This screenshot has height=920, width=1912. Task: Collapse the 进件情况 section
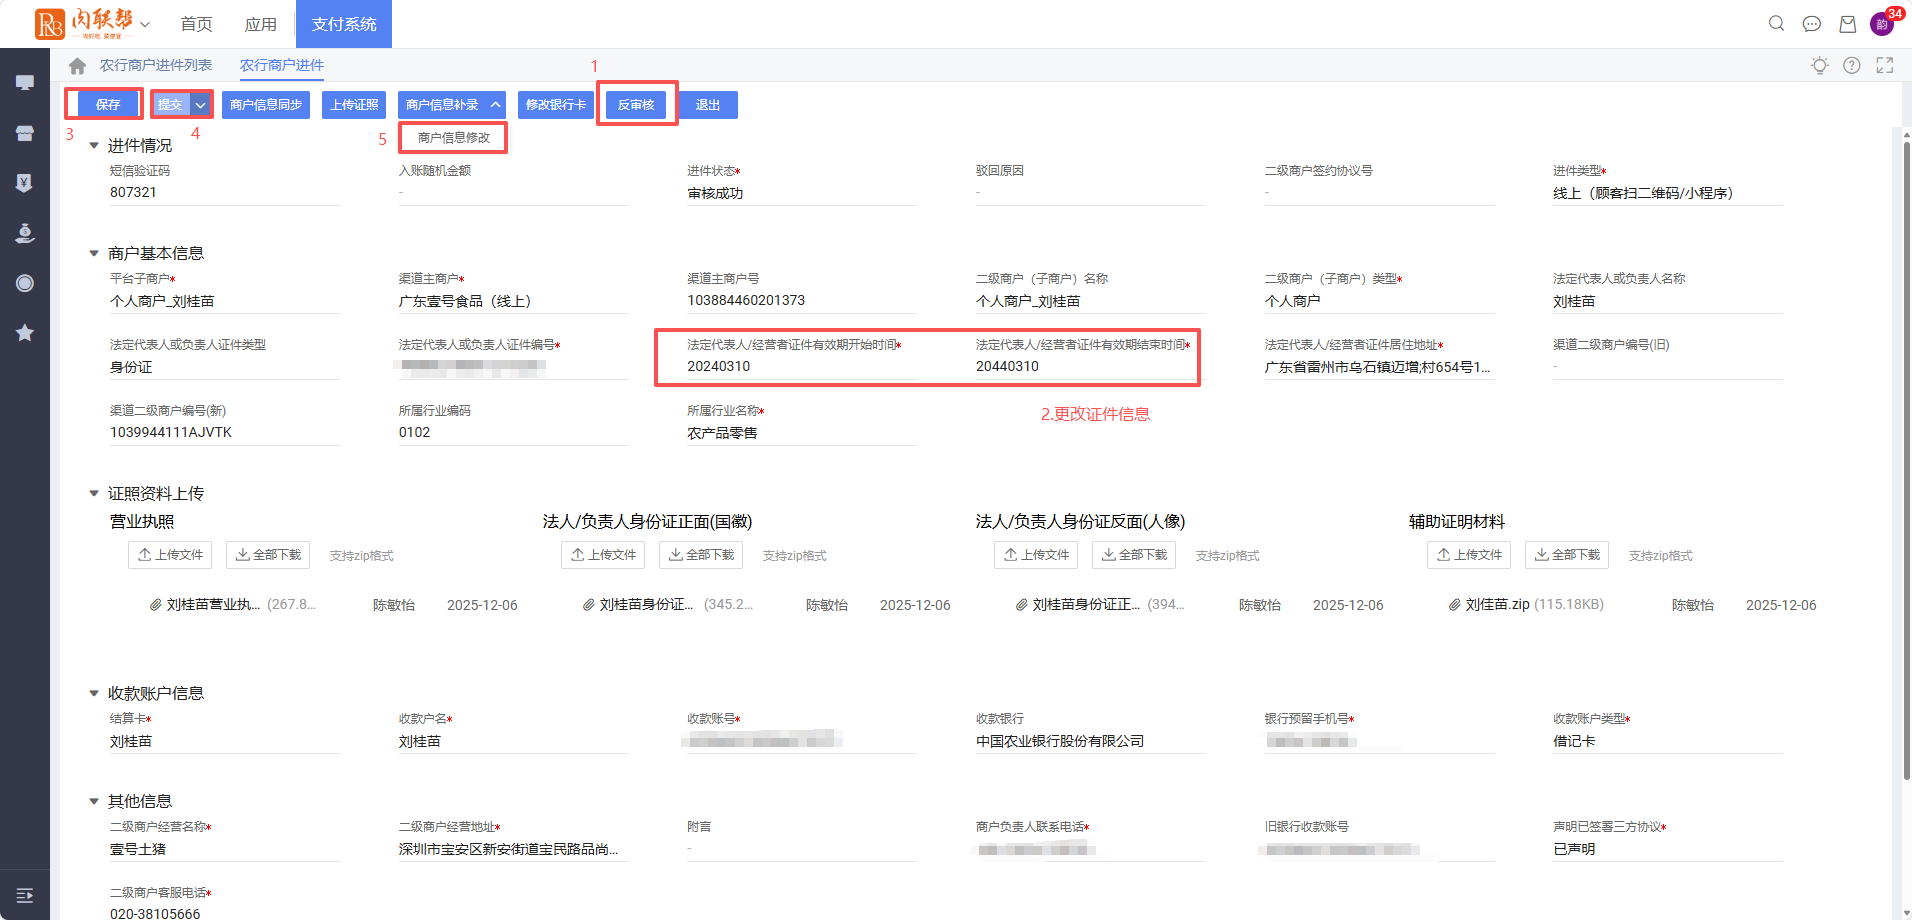pyautogui.click(x=94, y=146)
